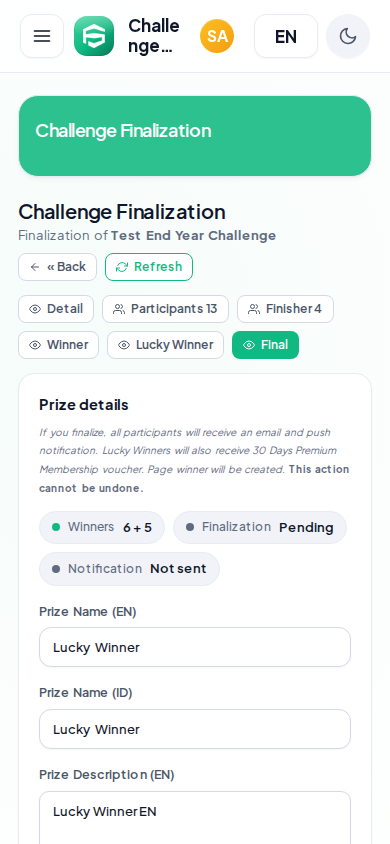Click the green app logo
The height and width of the screenshot is (844, 390).
click(94, 36)
